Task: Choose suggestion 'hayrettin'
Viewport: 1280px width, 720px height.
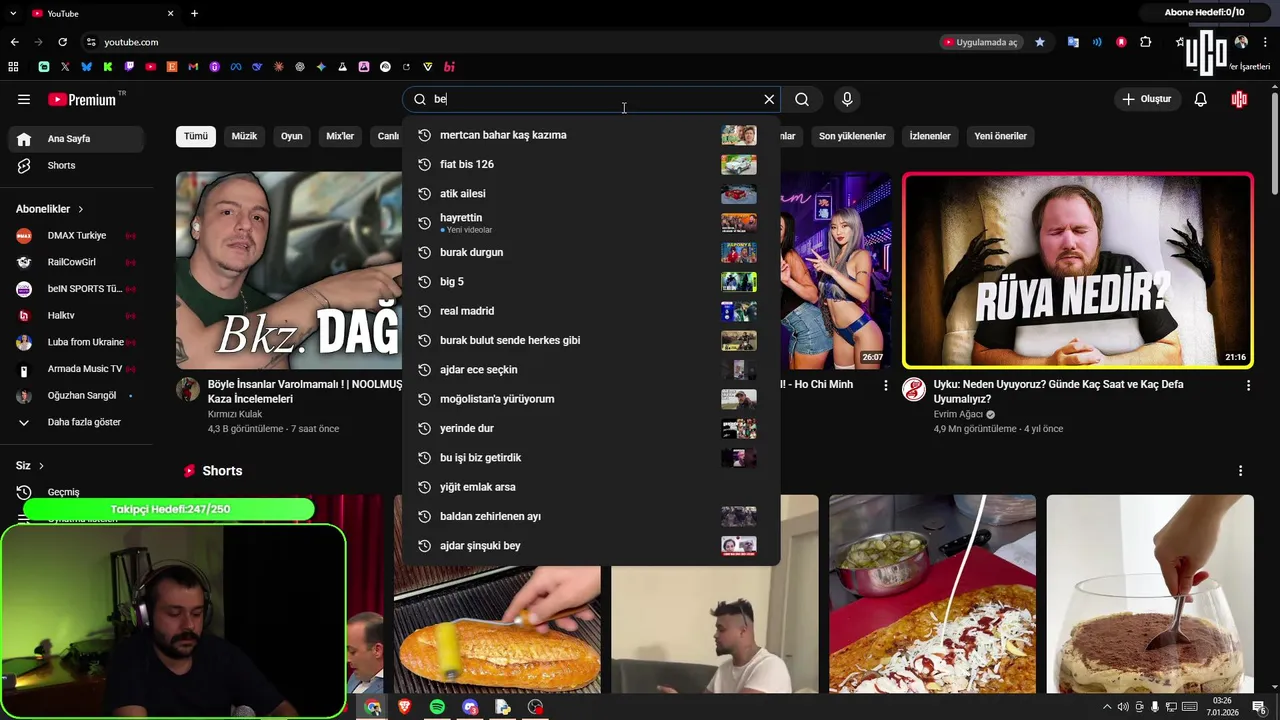Action: pyautogui.click(x=590, y=223)
